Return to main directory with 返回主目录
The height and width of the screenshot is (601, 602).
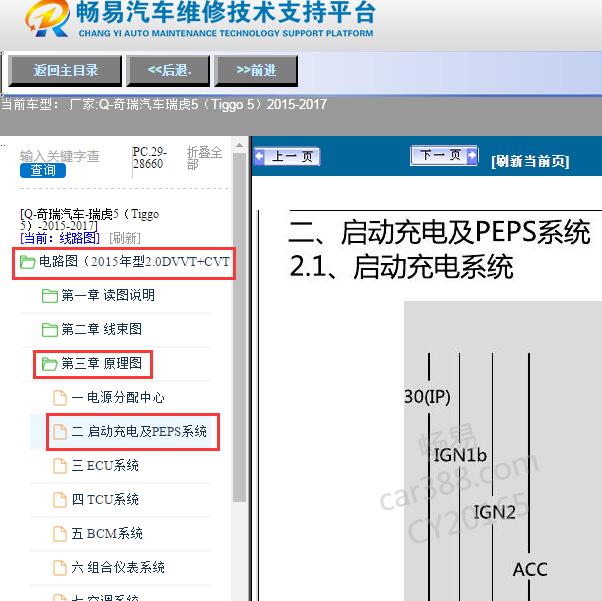point(65,70)
